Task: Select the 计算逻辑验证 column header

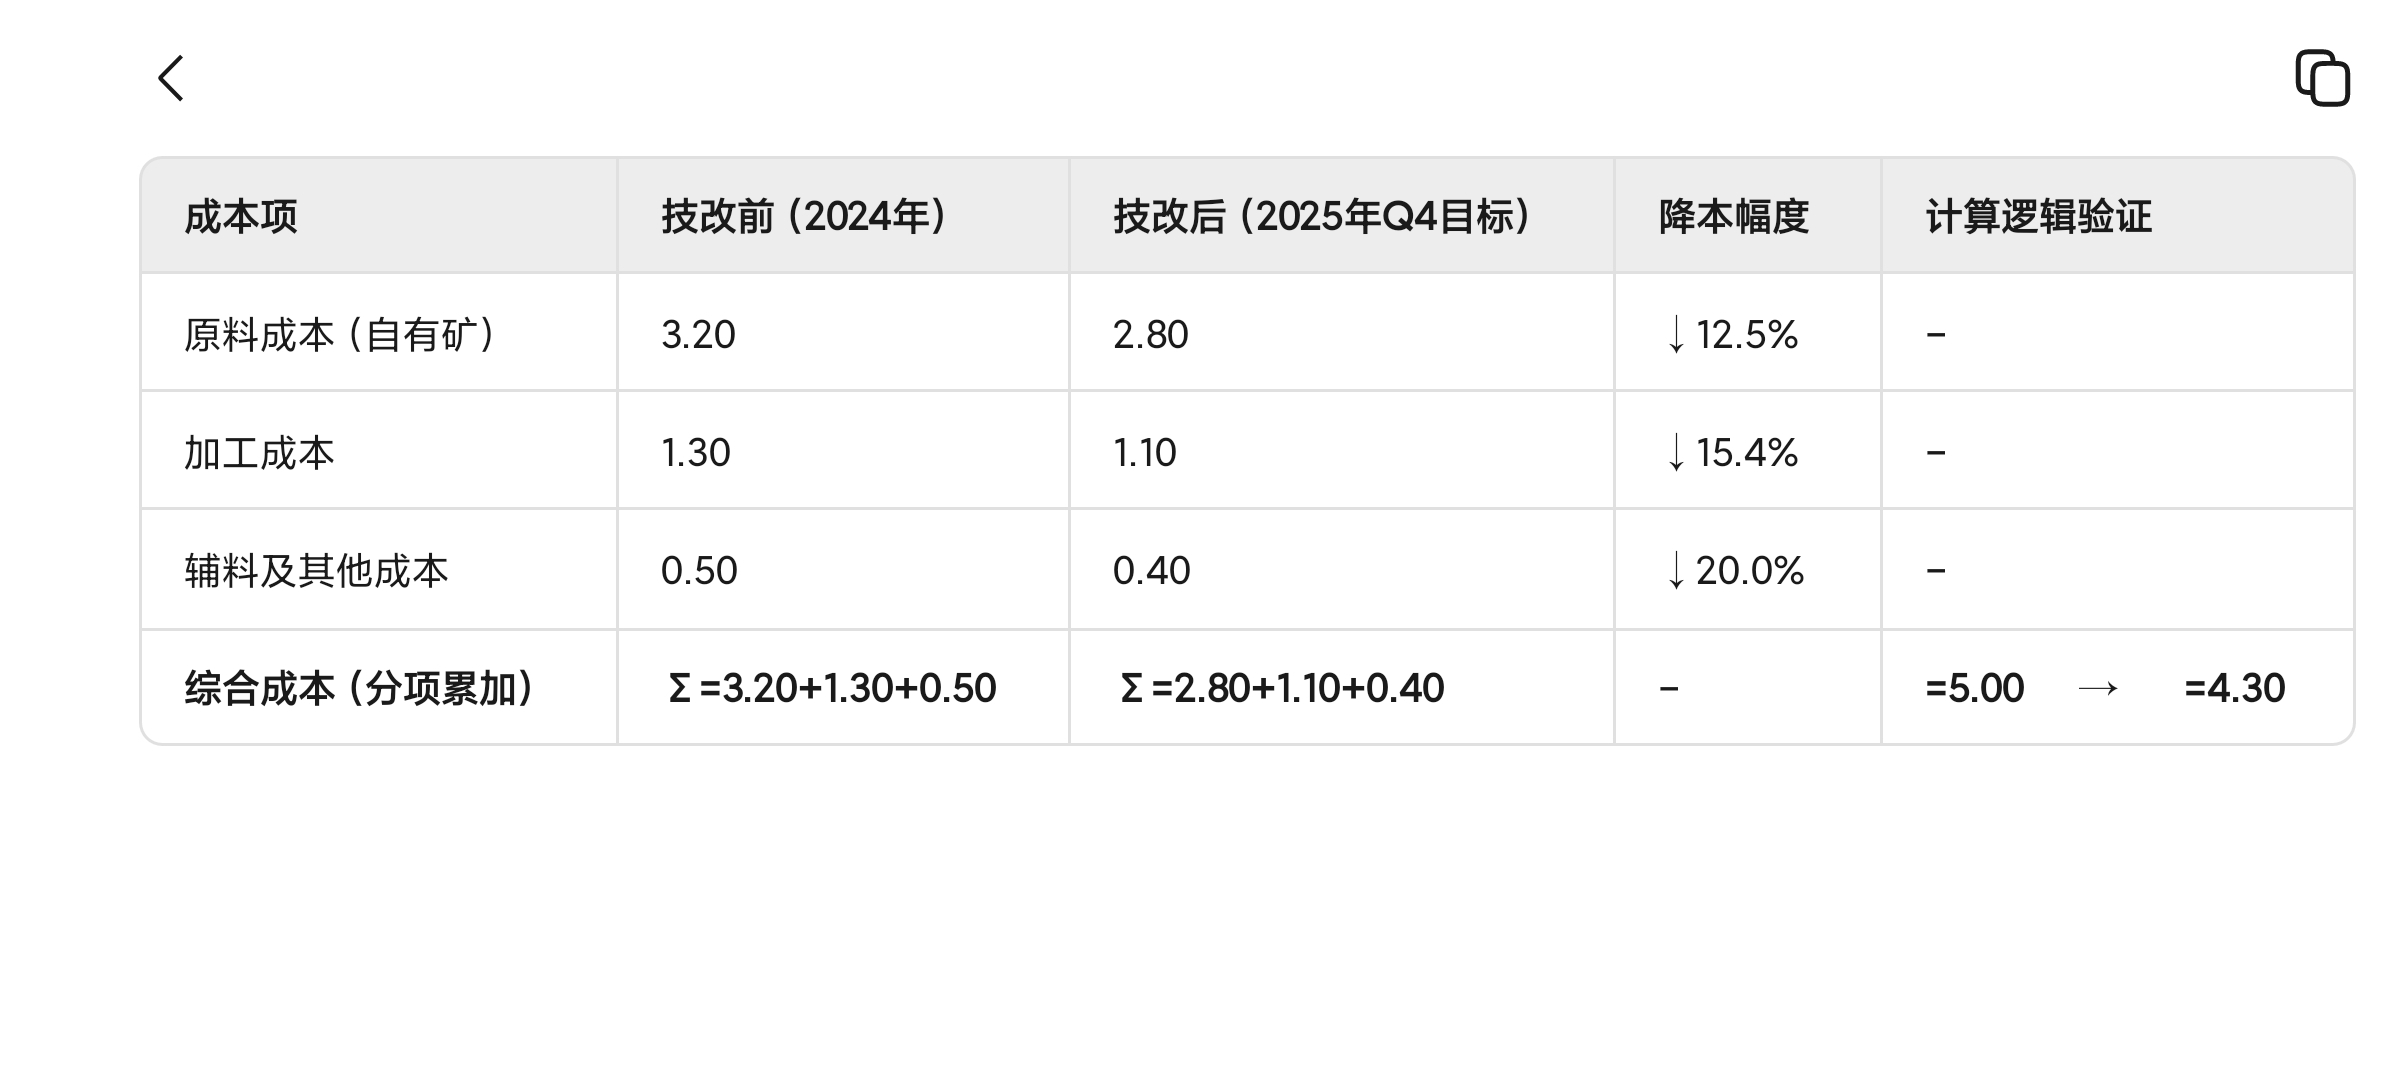Action: 2038,217
